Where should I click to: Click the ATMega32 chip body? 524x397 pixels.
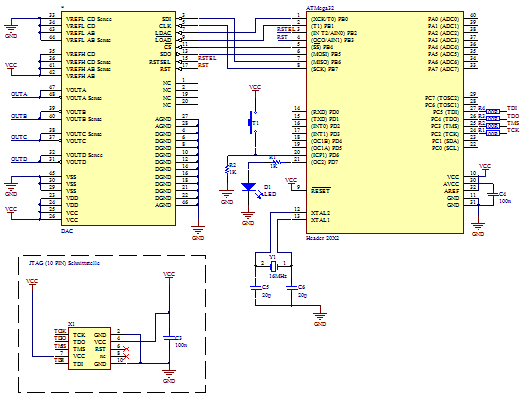point(385,122)
